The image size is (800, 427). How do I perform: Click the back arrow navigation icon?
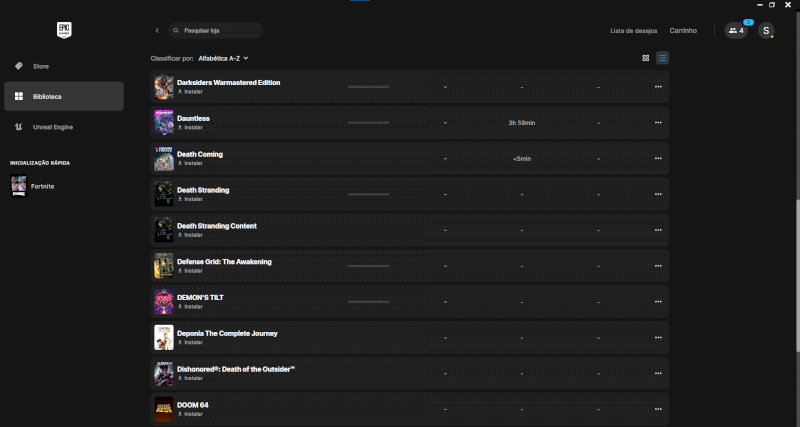click(157, 31)
